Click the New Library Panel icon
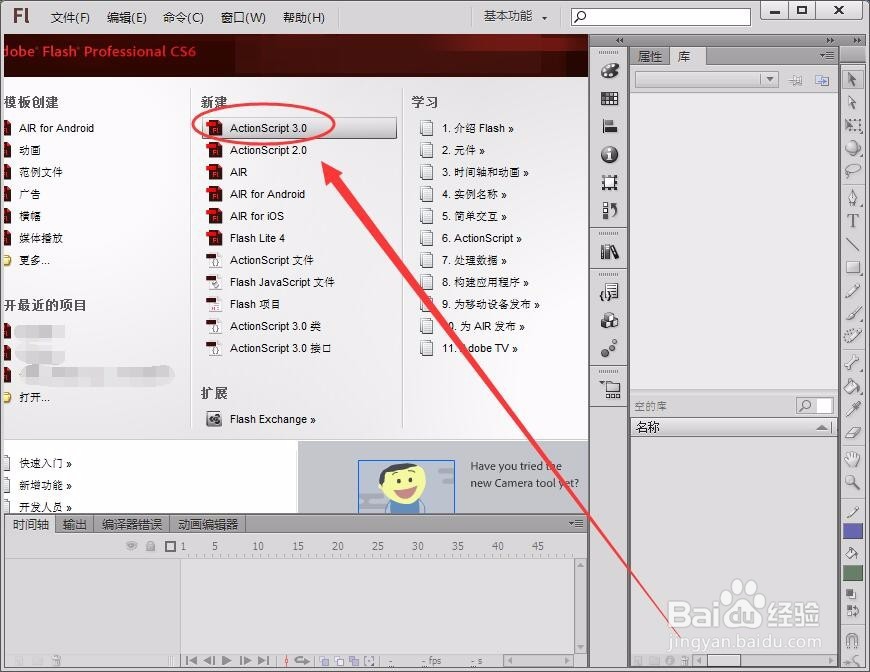 coord(822,80)
